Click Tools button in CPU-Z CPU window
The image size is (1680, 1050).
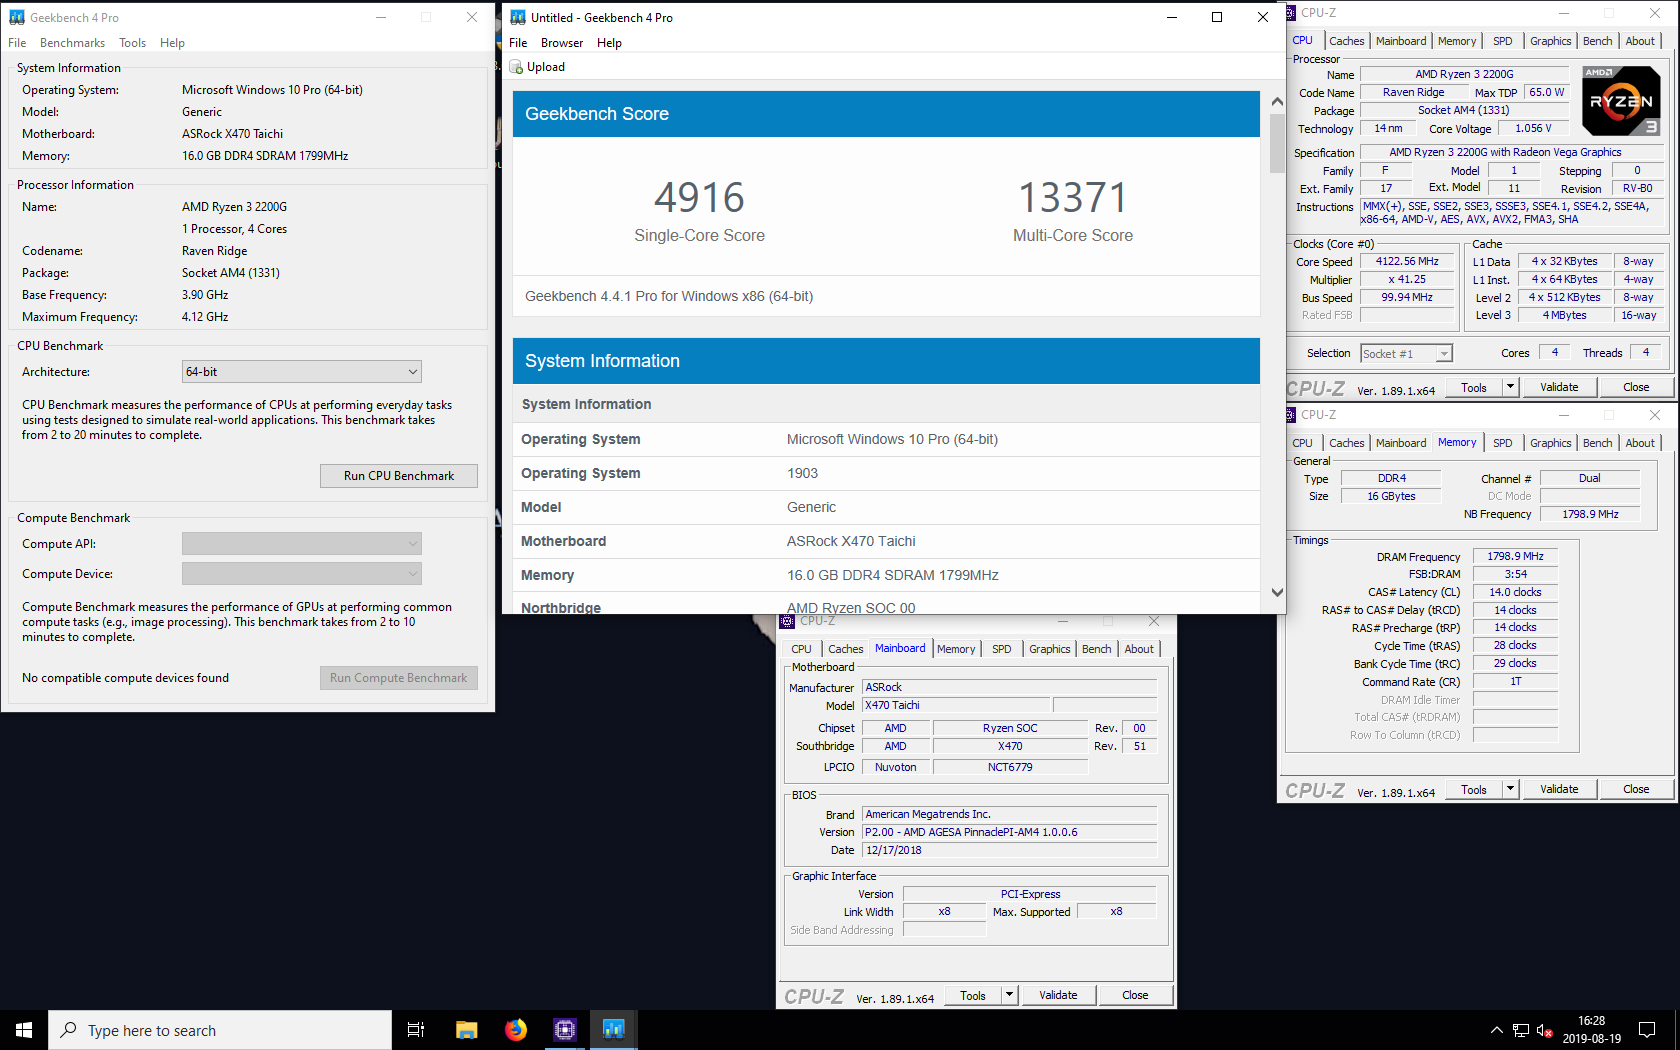(x=1474, y=387)
